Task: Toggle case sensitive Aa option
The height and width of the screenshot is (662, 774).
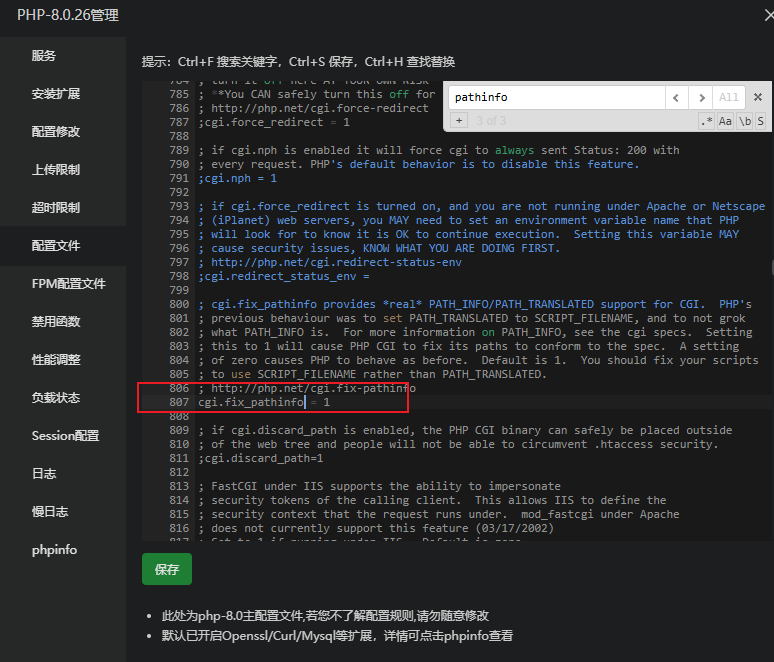Action: (725, 121)
